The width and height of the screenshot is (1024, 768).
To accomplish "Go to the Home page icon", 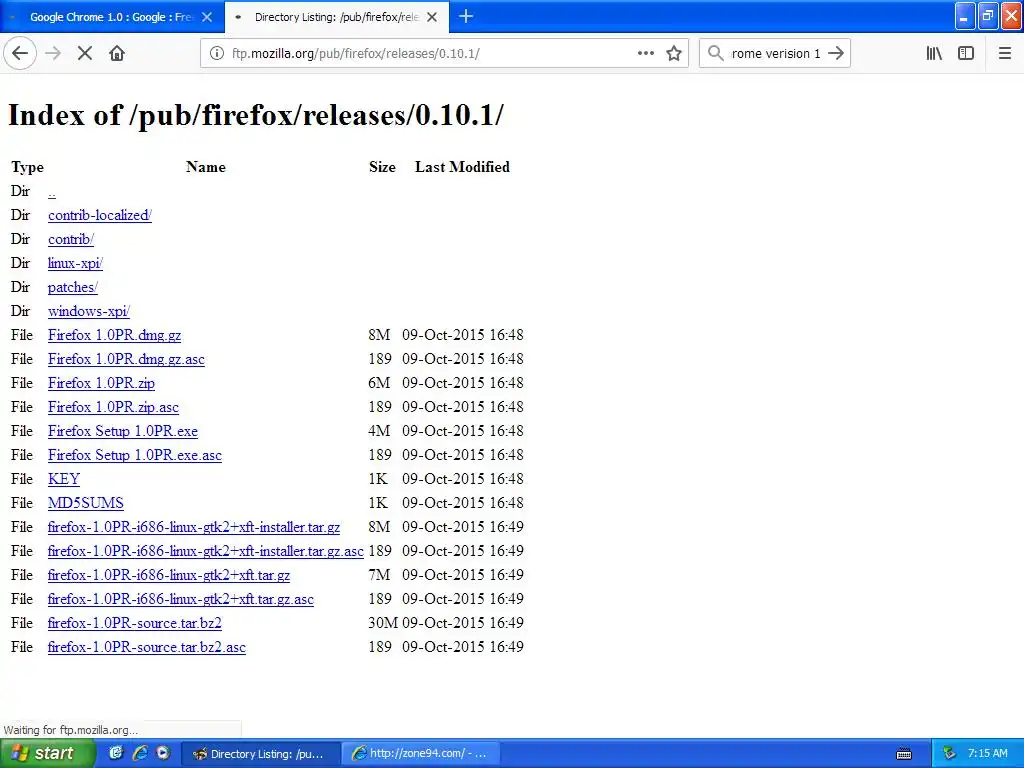I will coord(117,54).
